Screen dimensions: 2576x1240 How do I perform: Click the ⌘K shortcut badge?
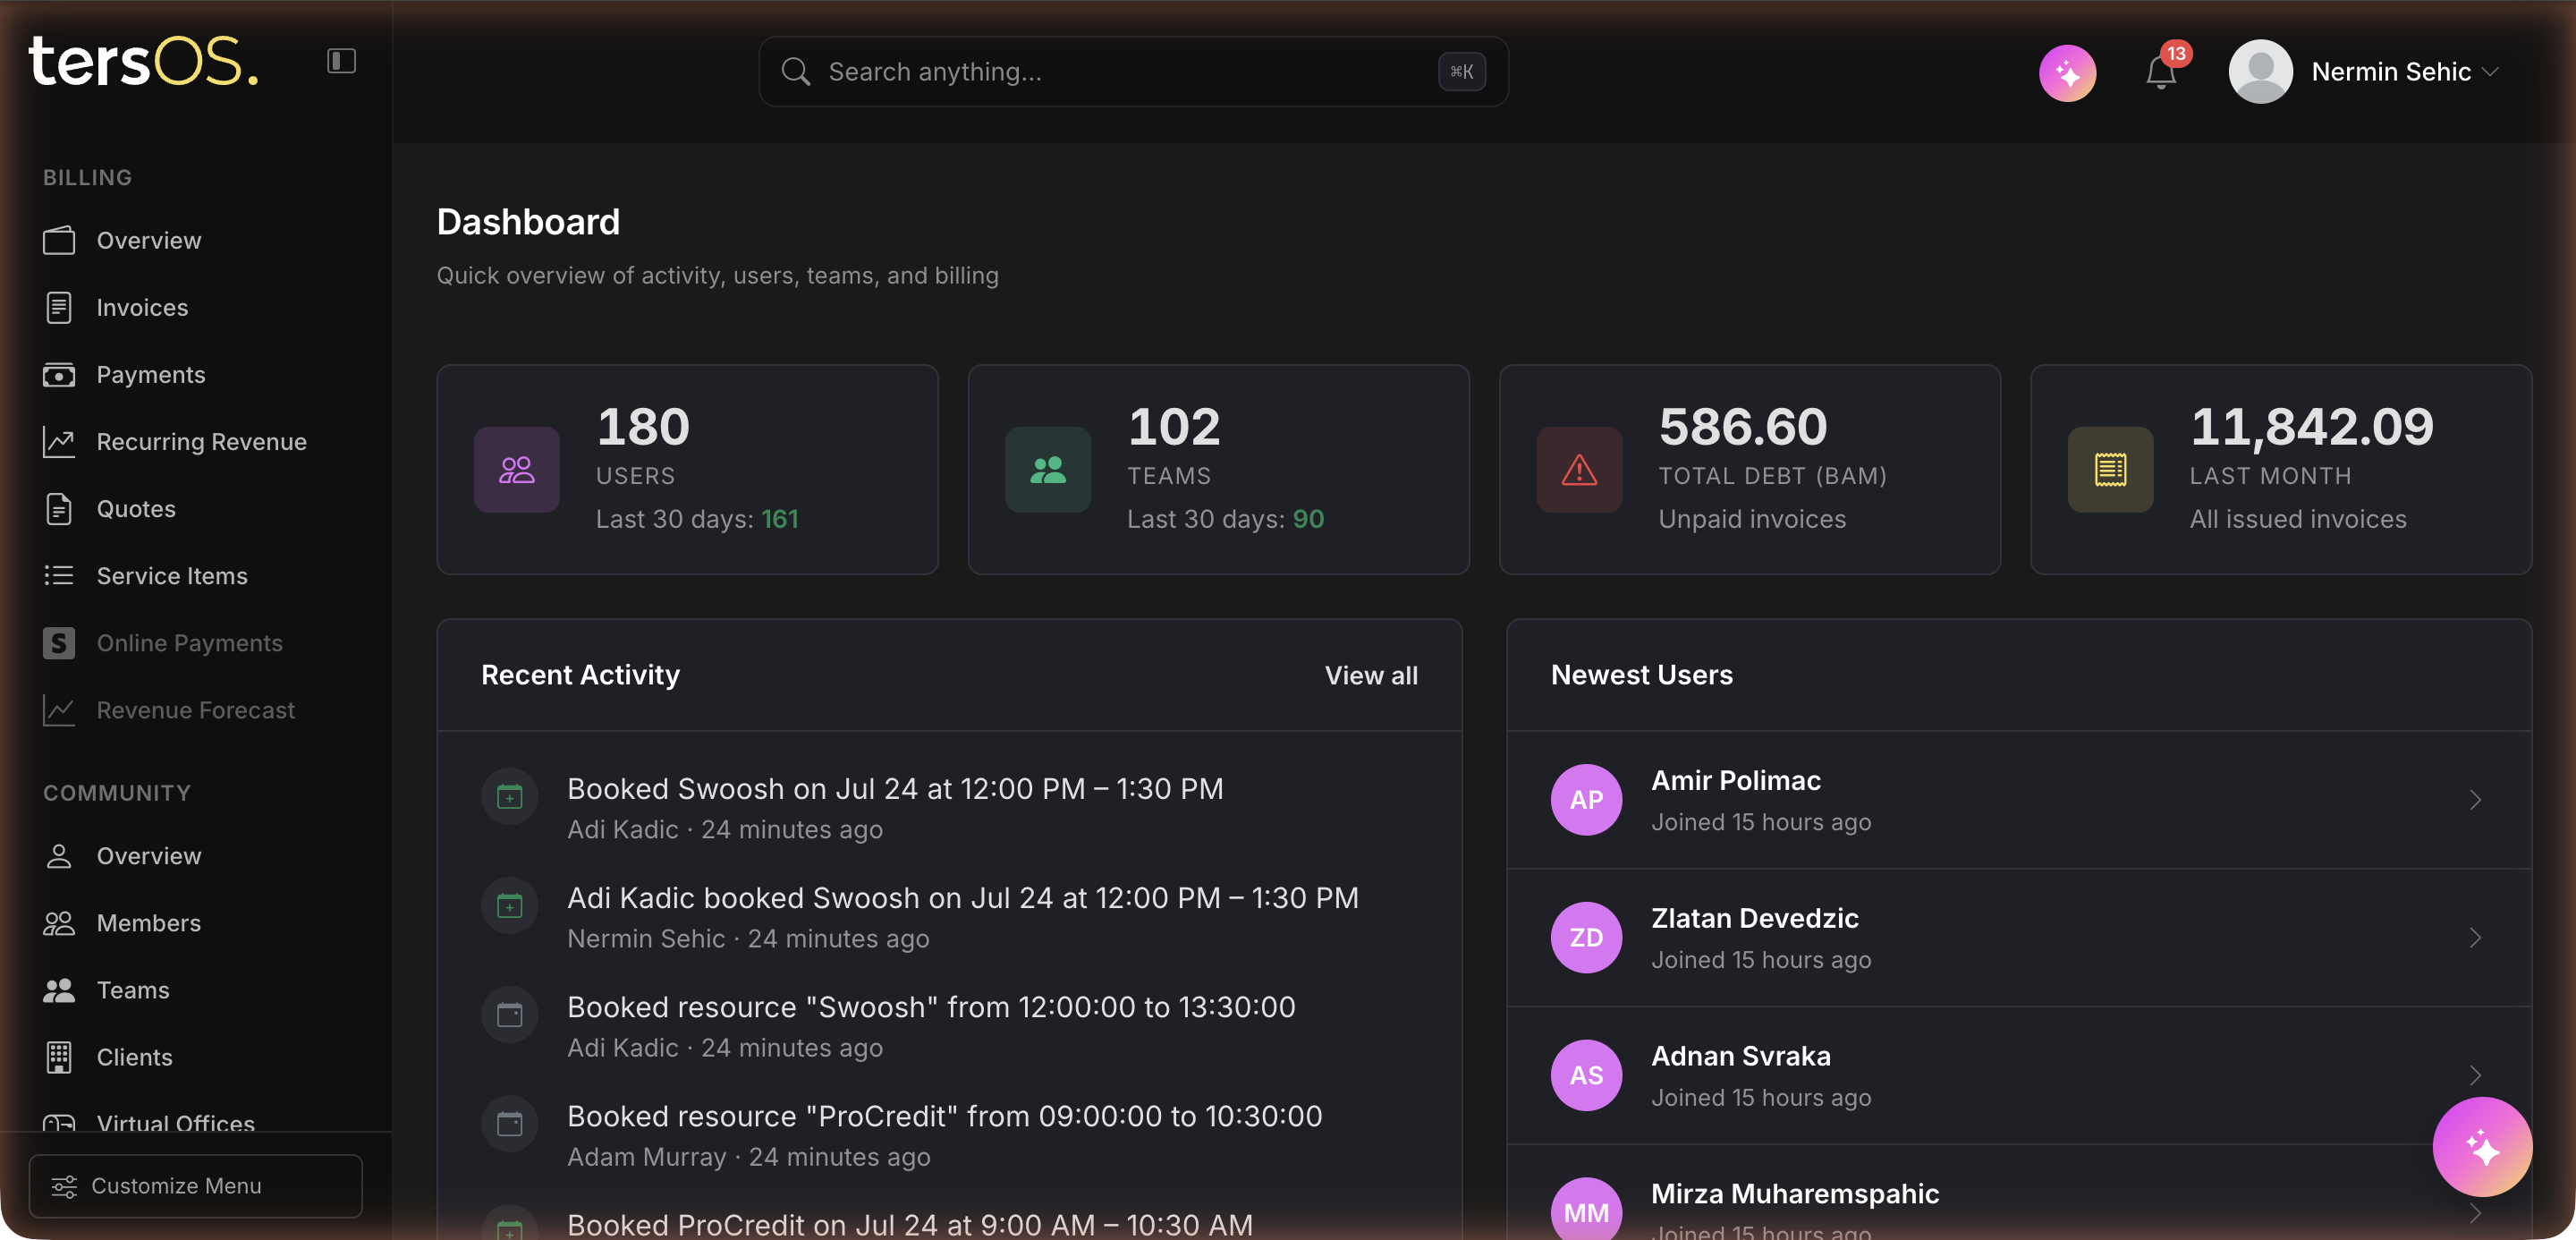coord(1461,72)
